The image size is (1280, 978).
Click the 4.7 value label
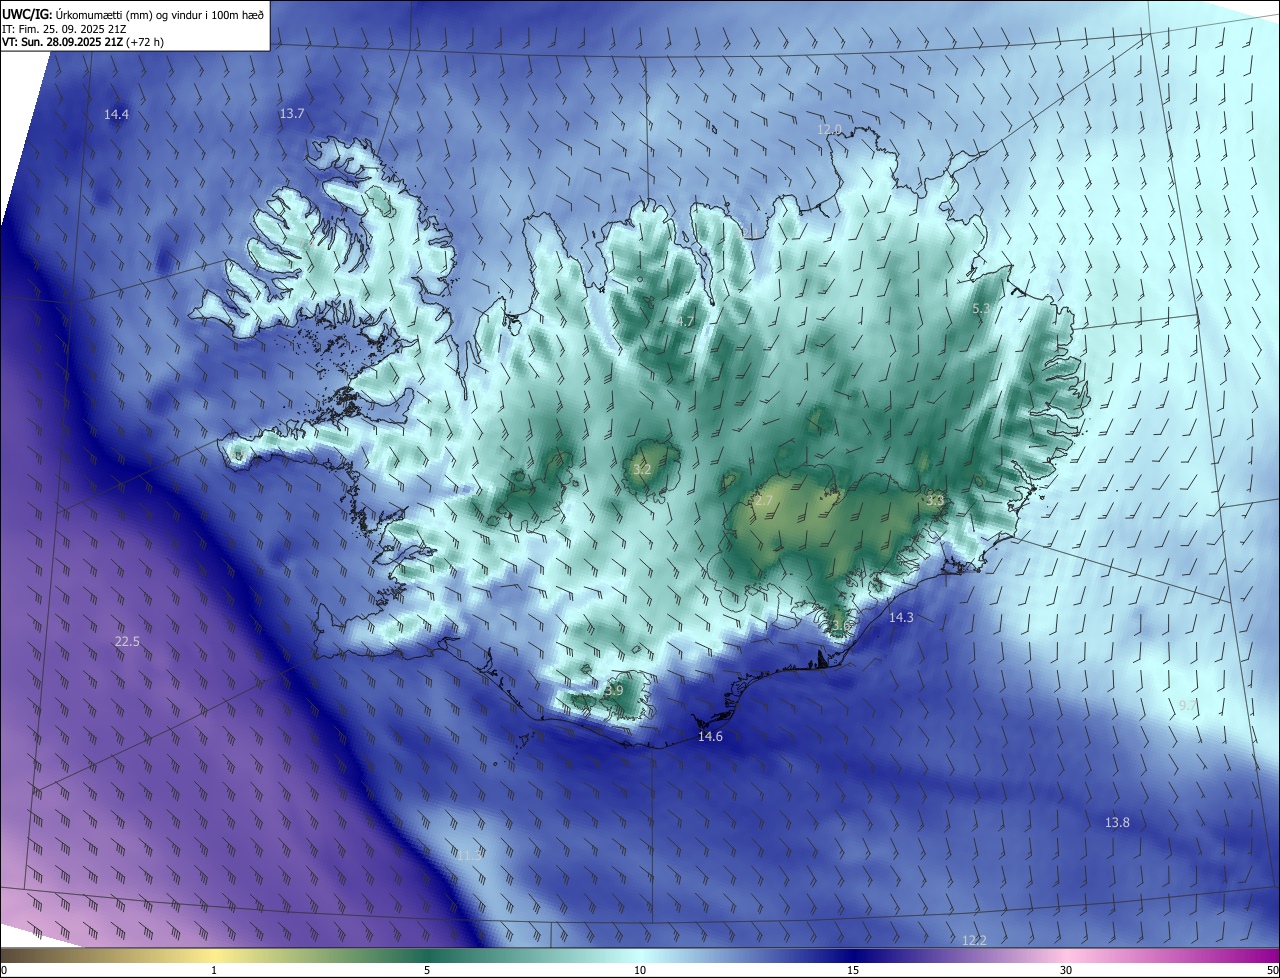[x=685, y=322]
